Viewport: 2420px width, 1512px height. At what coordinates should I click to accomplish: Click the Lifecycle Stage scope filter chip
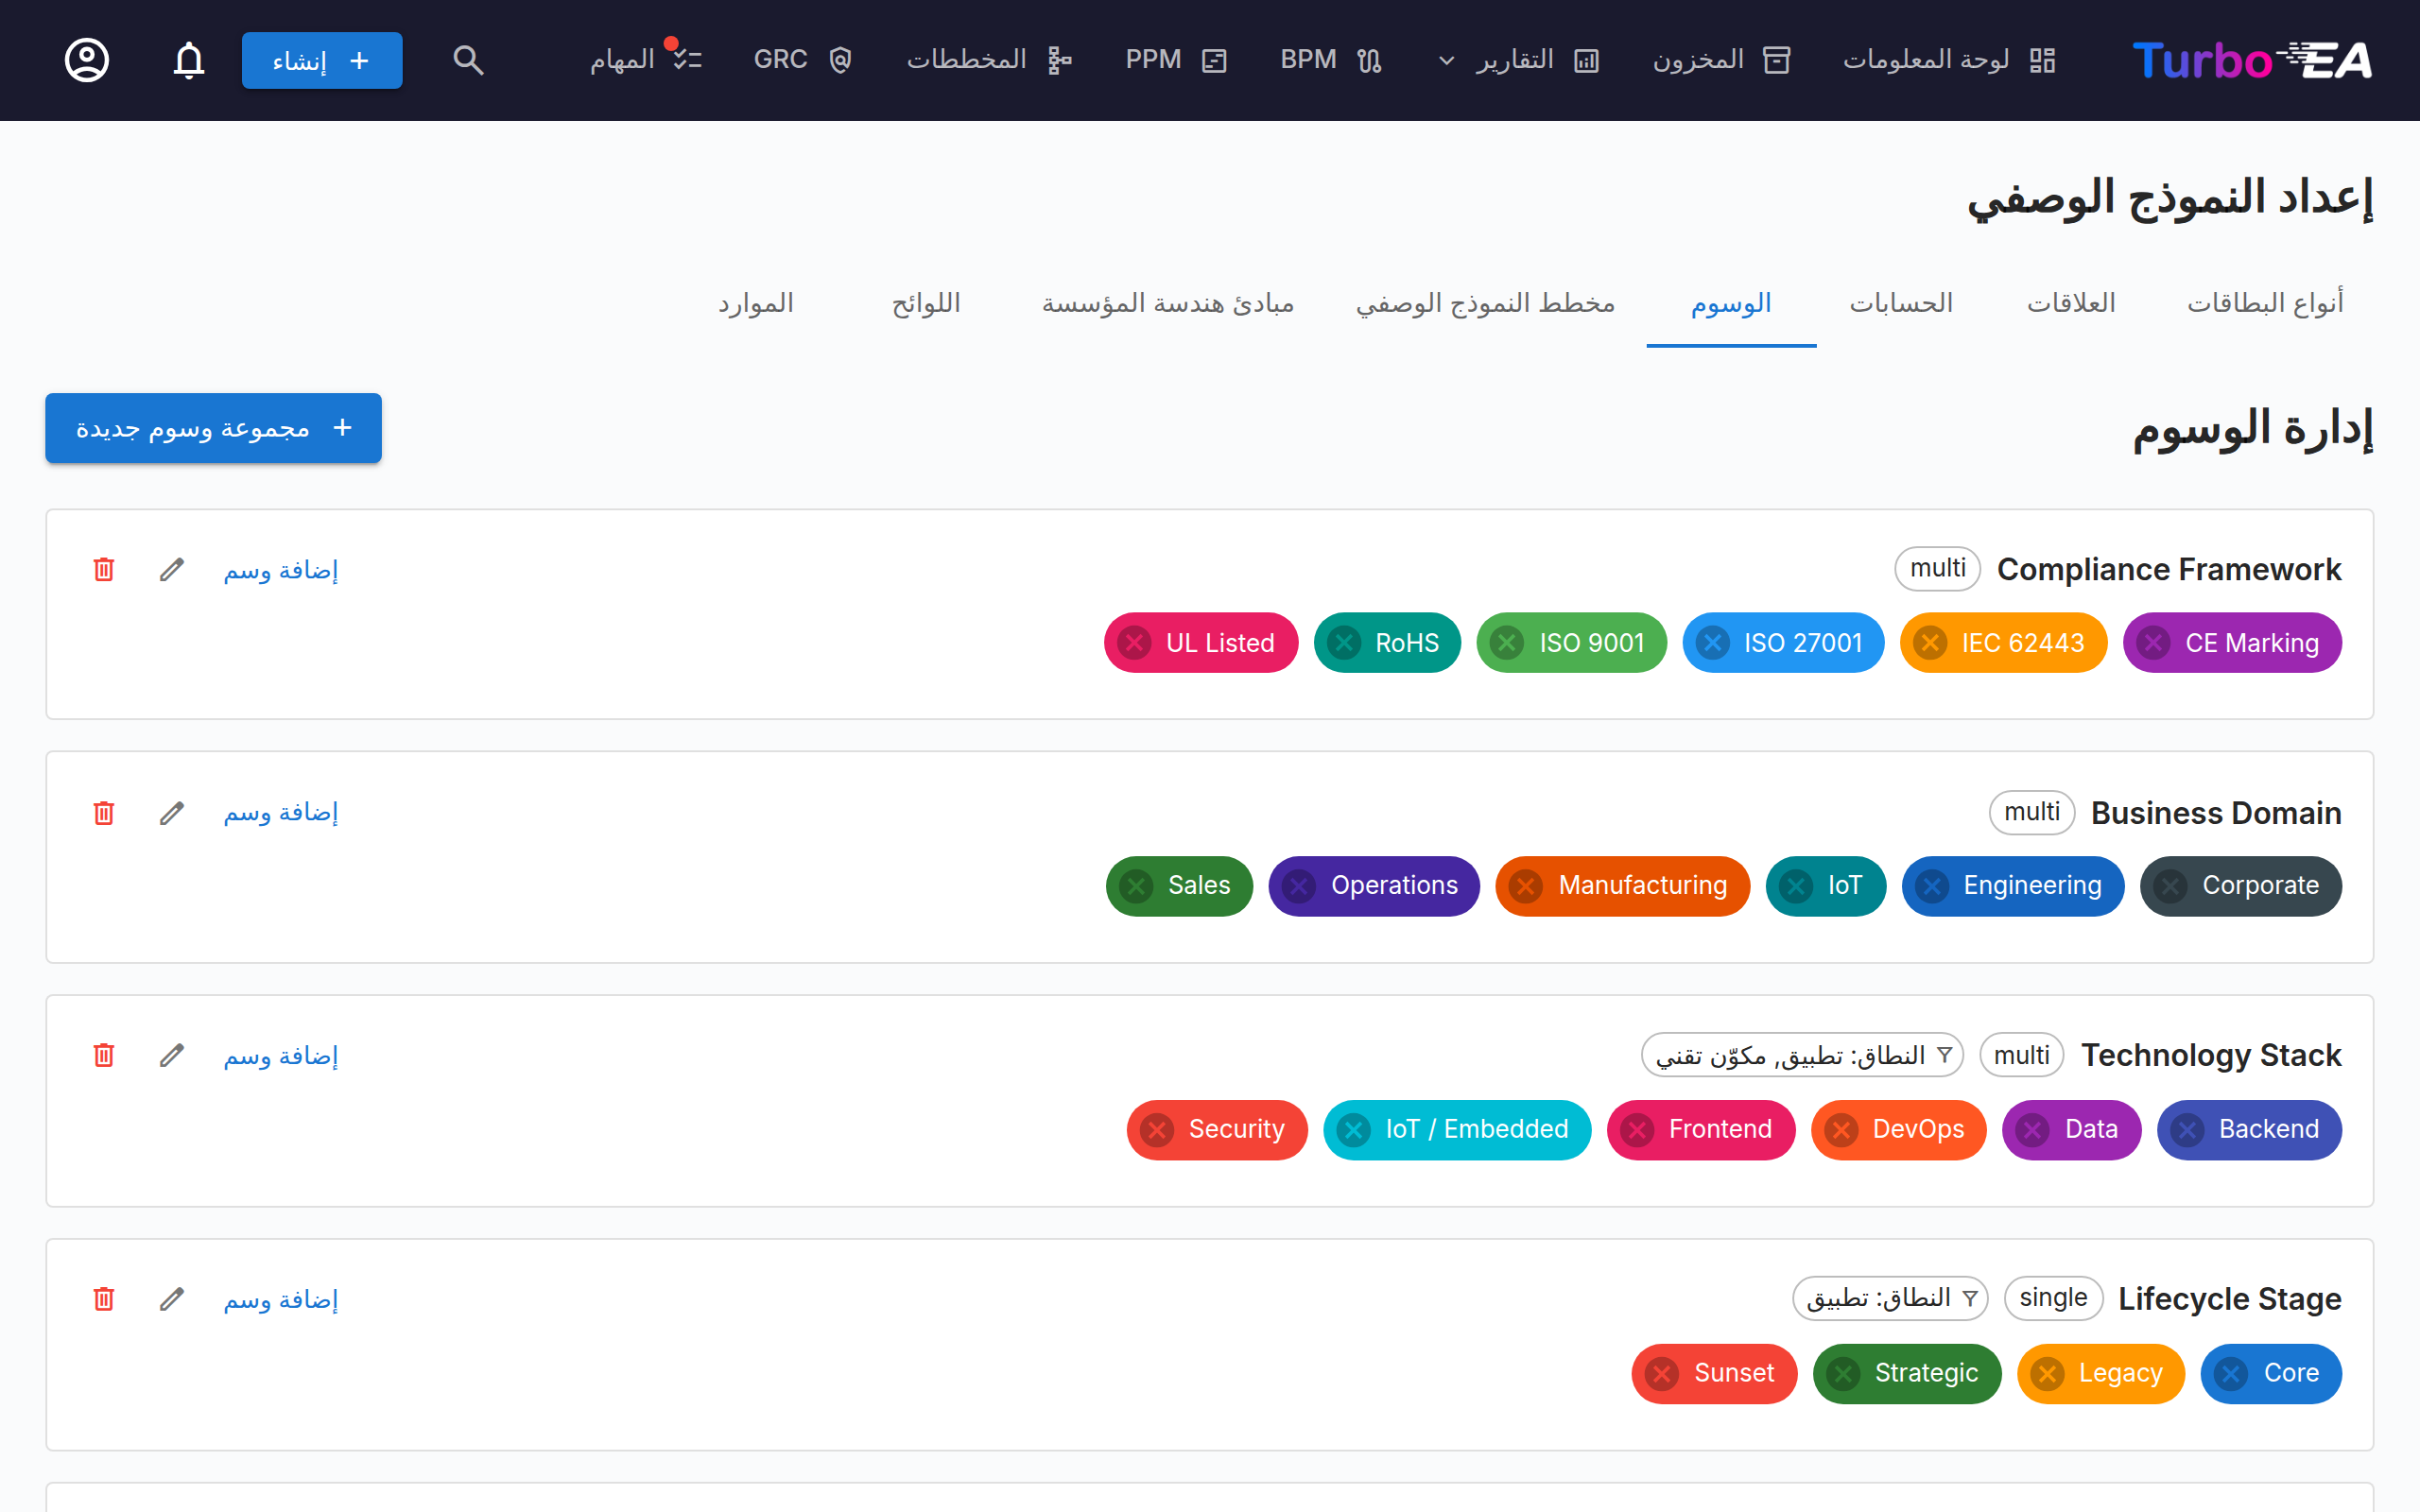coord(1890,1298)
